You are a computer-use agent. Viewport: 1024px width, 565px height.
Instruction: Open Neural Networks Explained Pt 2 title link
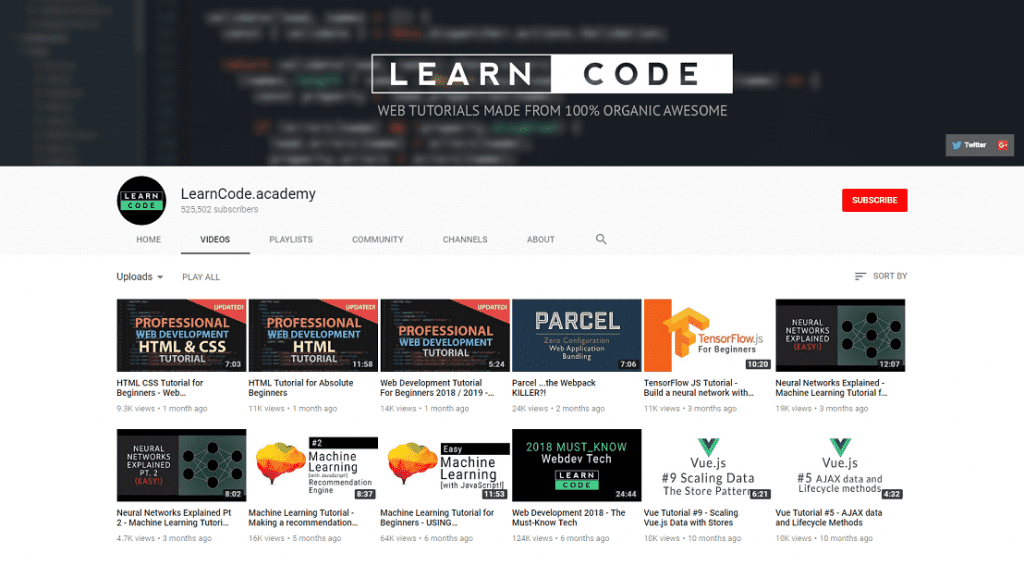pos(174,518)
